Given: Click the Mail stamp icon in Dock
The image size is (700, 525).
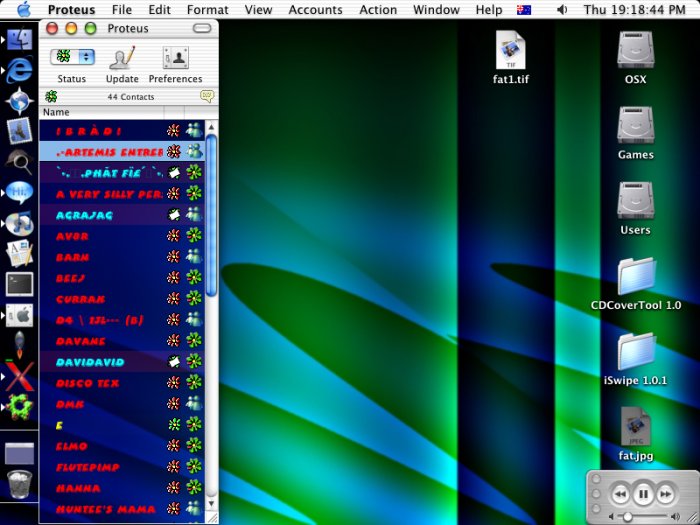Looking at the screenshot, I should coord(20,130).
